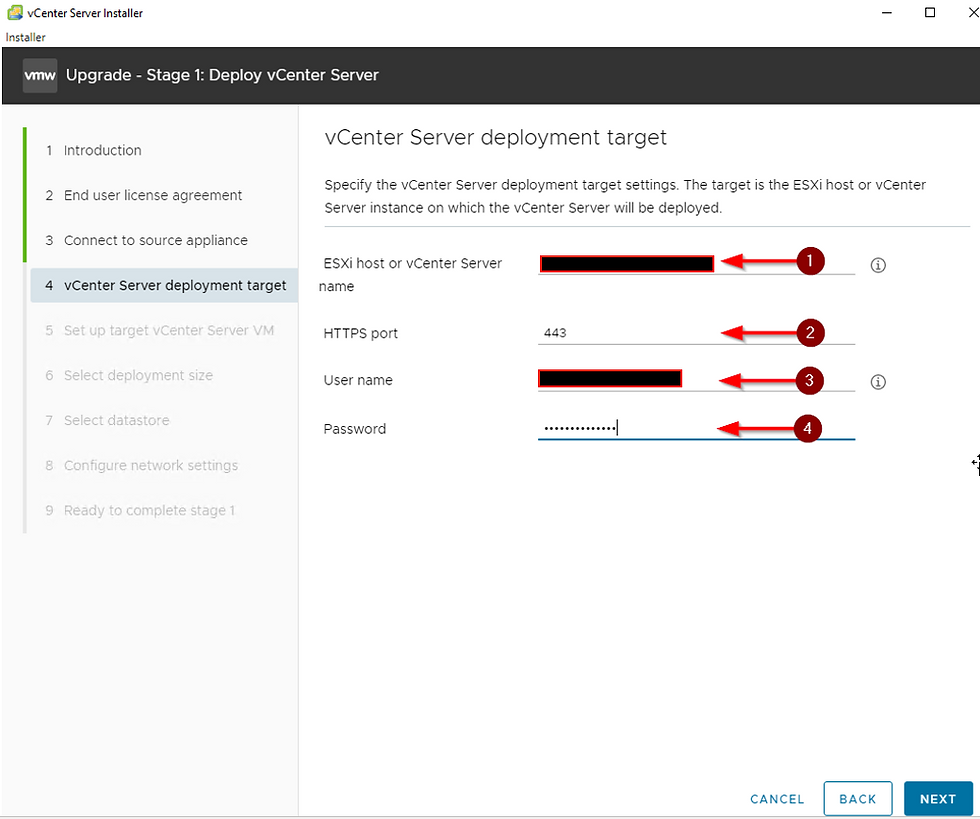This screenshot has height=819, width=980.
Task: Select Set up target vCenter Server VM step
Action: (160, 331)
